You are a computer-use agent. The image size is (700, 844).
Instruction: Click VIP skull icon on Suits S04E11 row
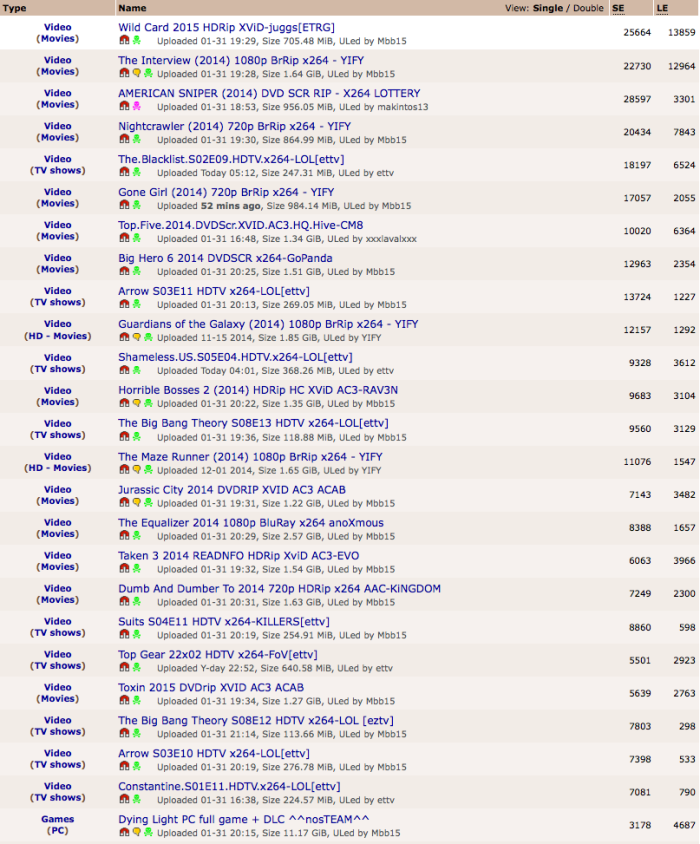[x=137, y=634]
